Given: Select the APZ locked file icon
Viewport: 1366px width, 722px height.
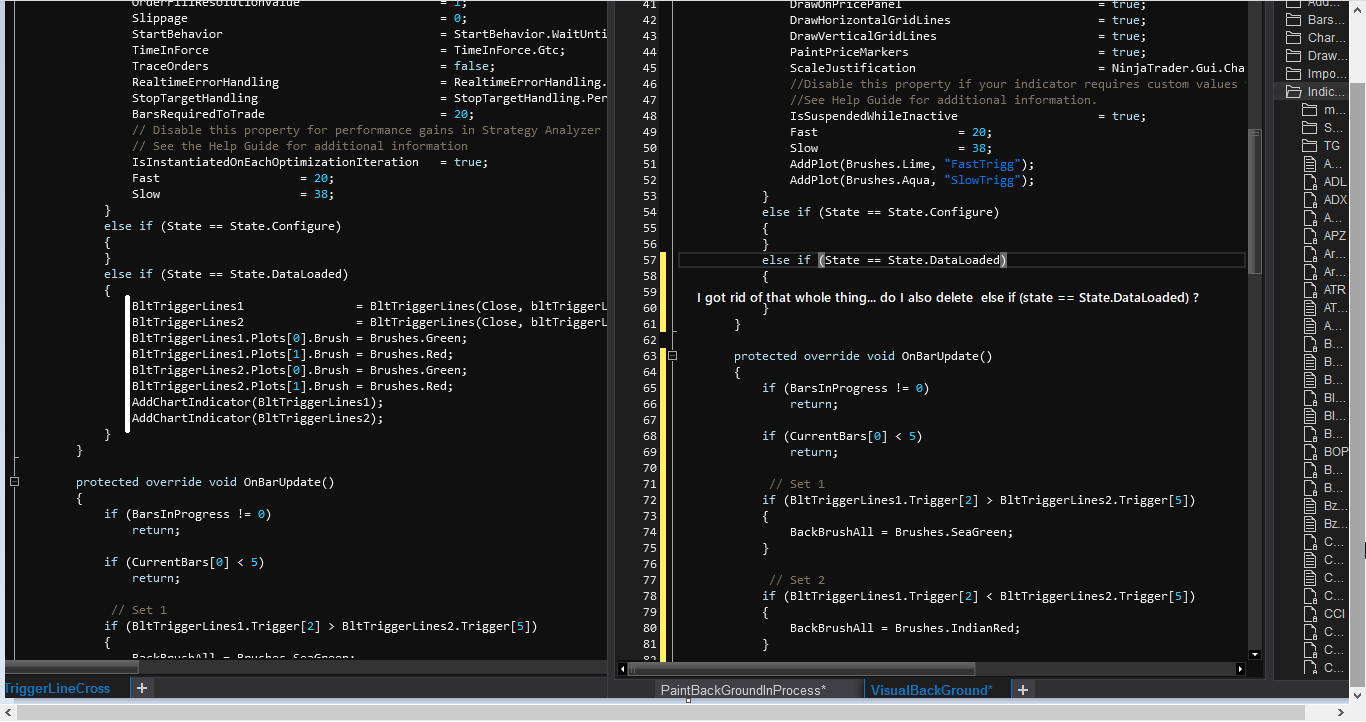Looking at the screenshot, I should tap(1310, 236).
